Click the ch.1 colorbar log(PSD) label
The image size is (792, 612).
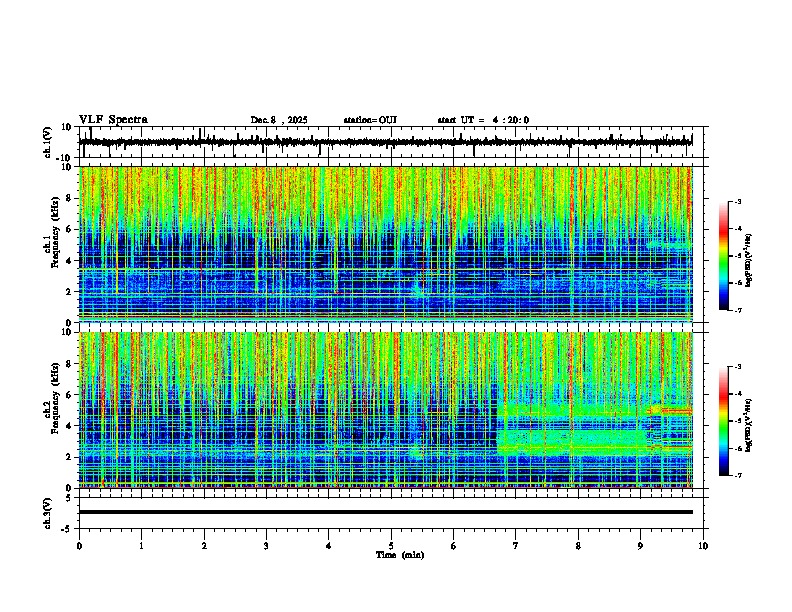point(749,260)
